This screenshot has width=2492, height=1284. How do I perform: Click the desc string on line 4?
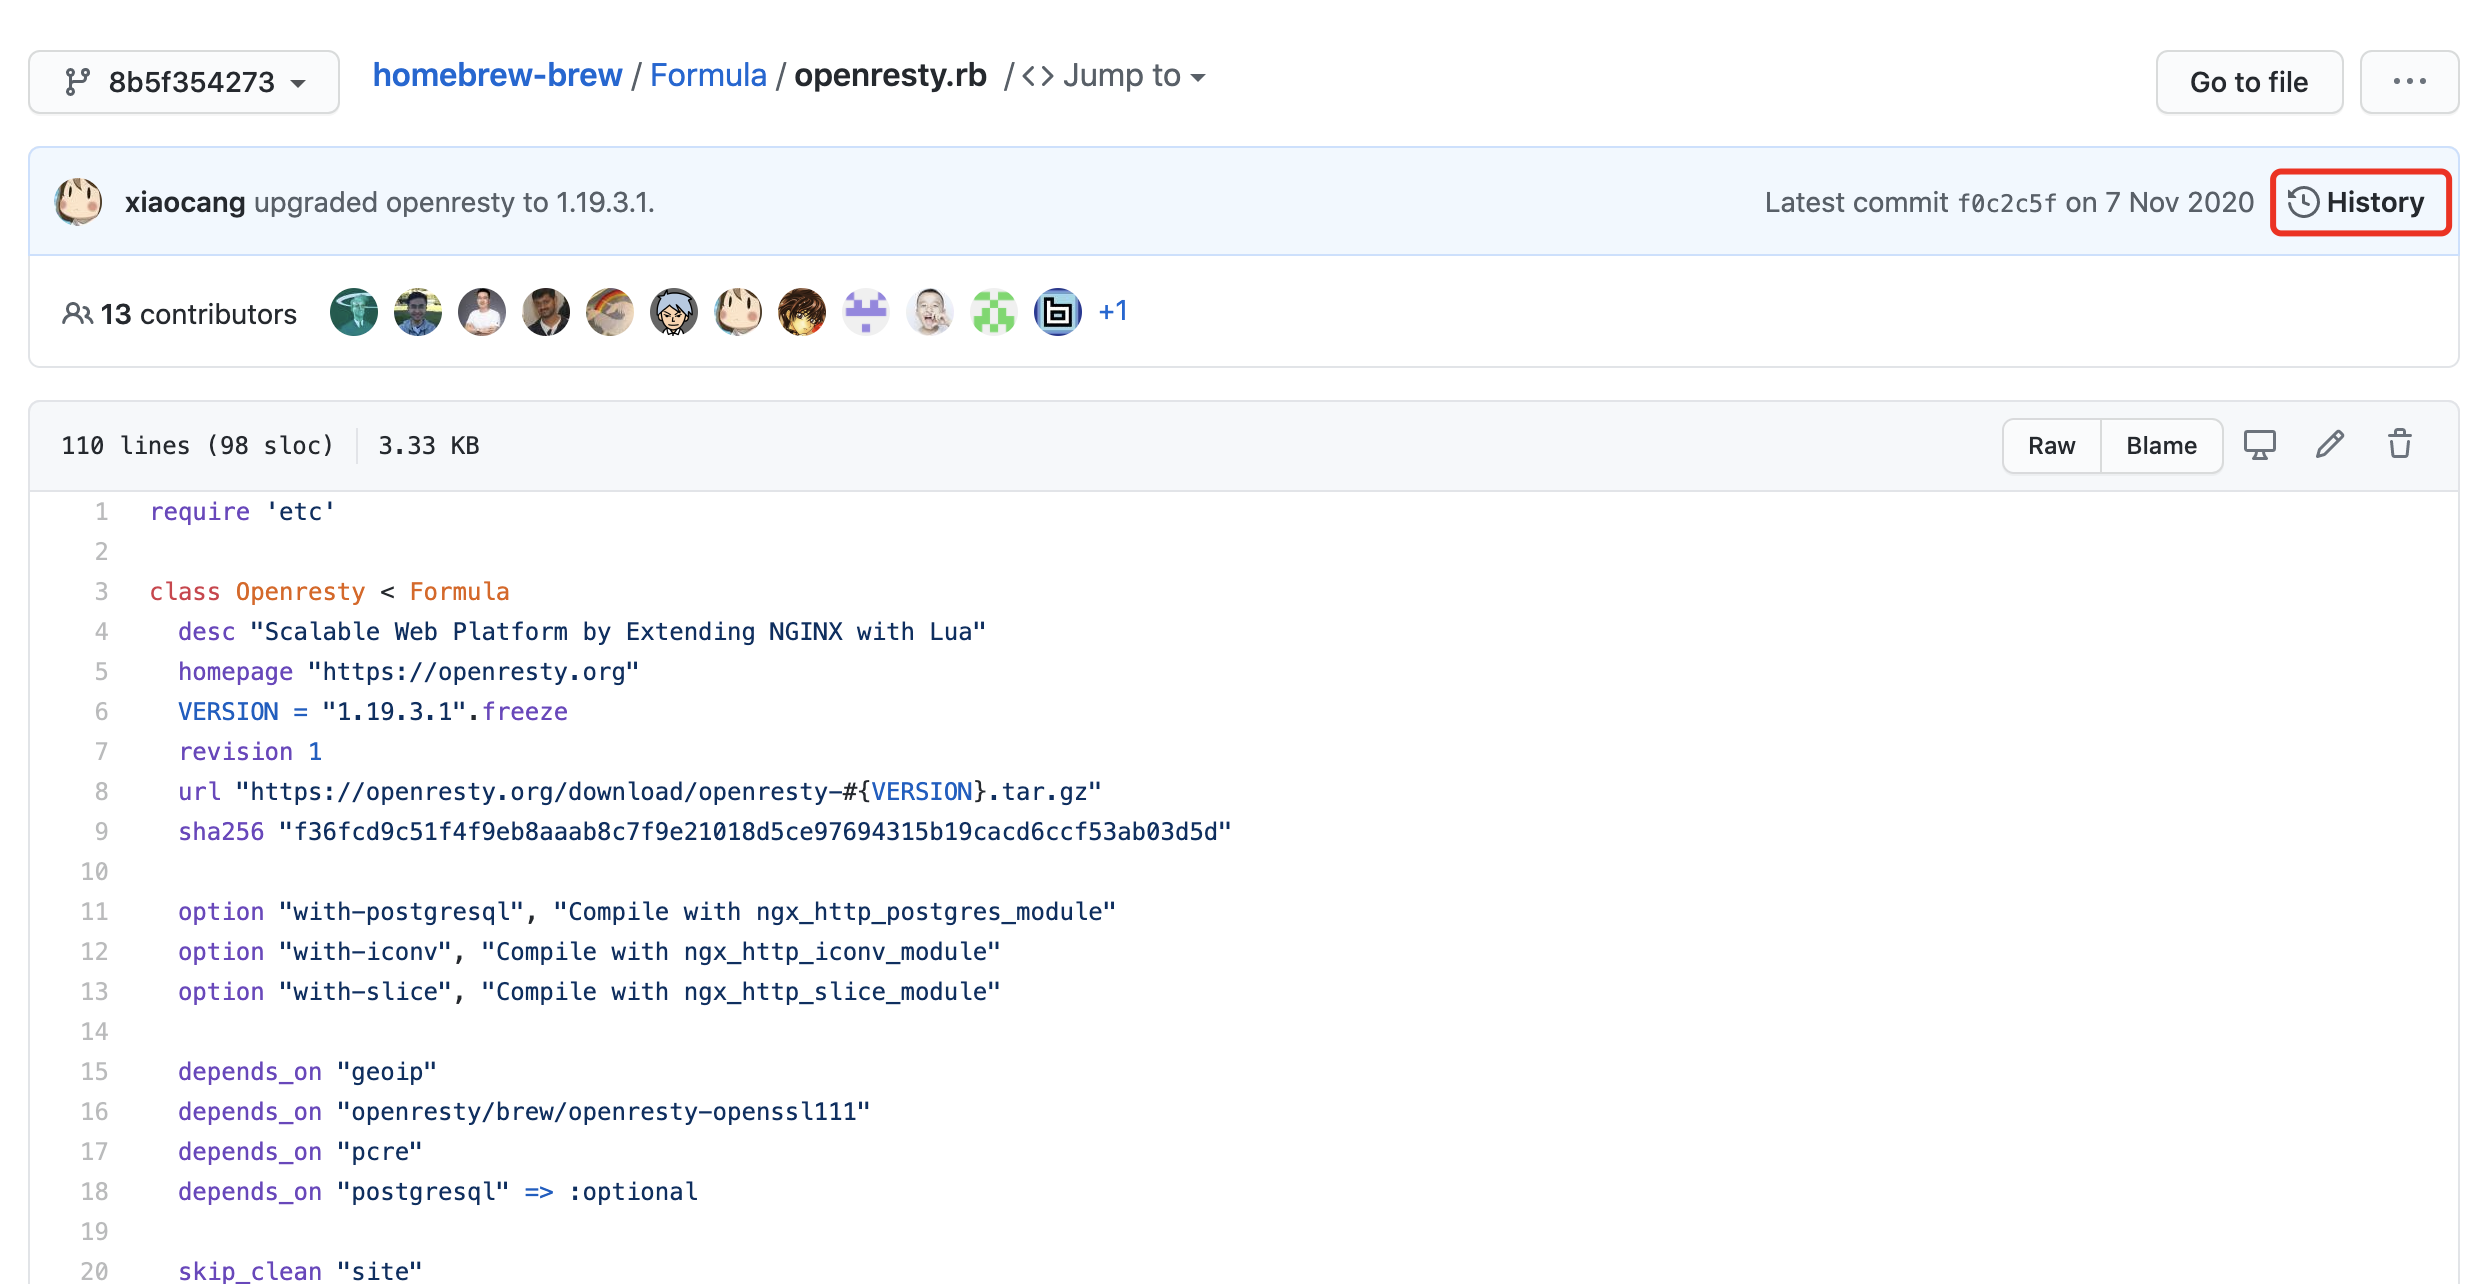[618, 632]
